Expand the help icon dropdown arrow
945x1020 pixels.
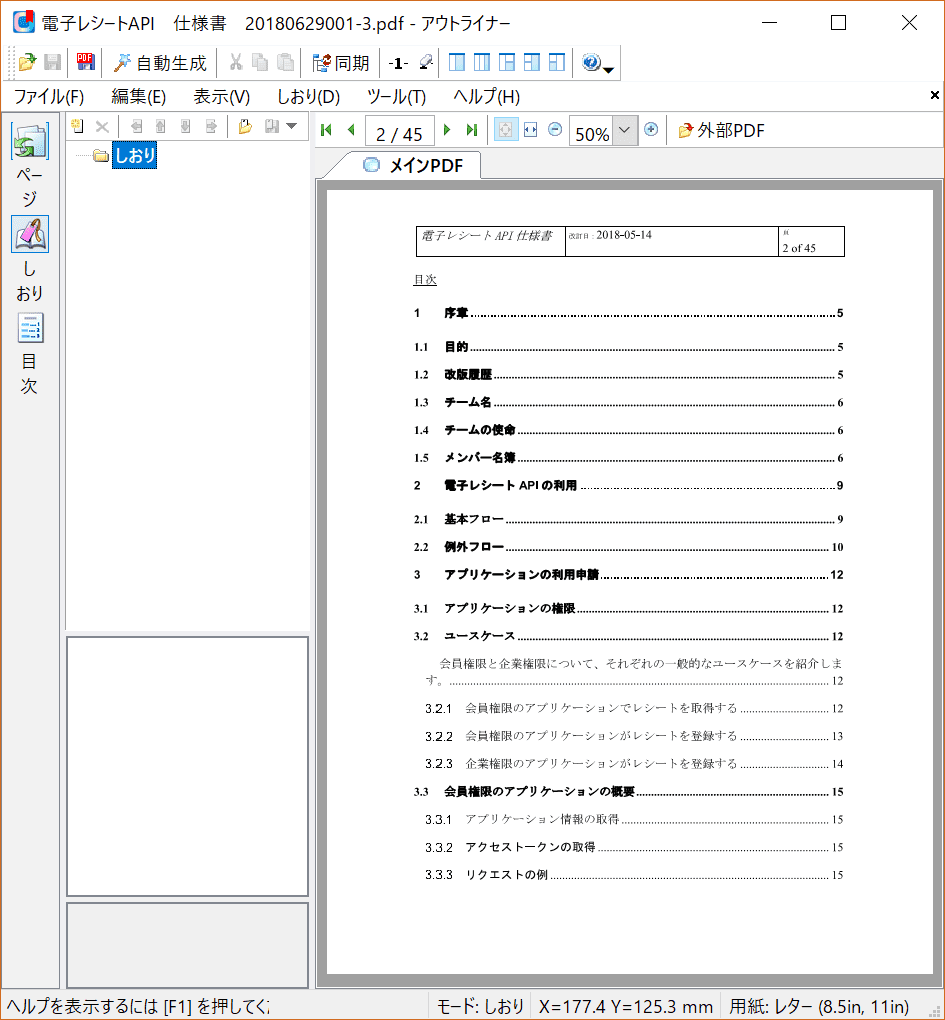point(608,68)
